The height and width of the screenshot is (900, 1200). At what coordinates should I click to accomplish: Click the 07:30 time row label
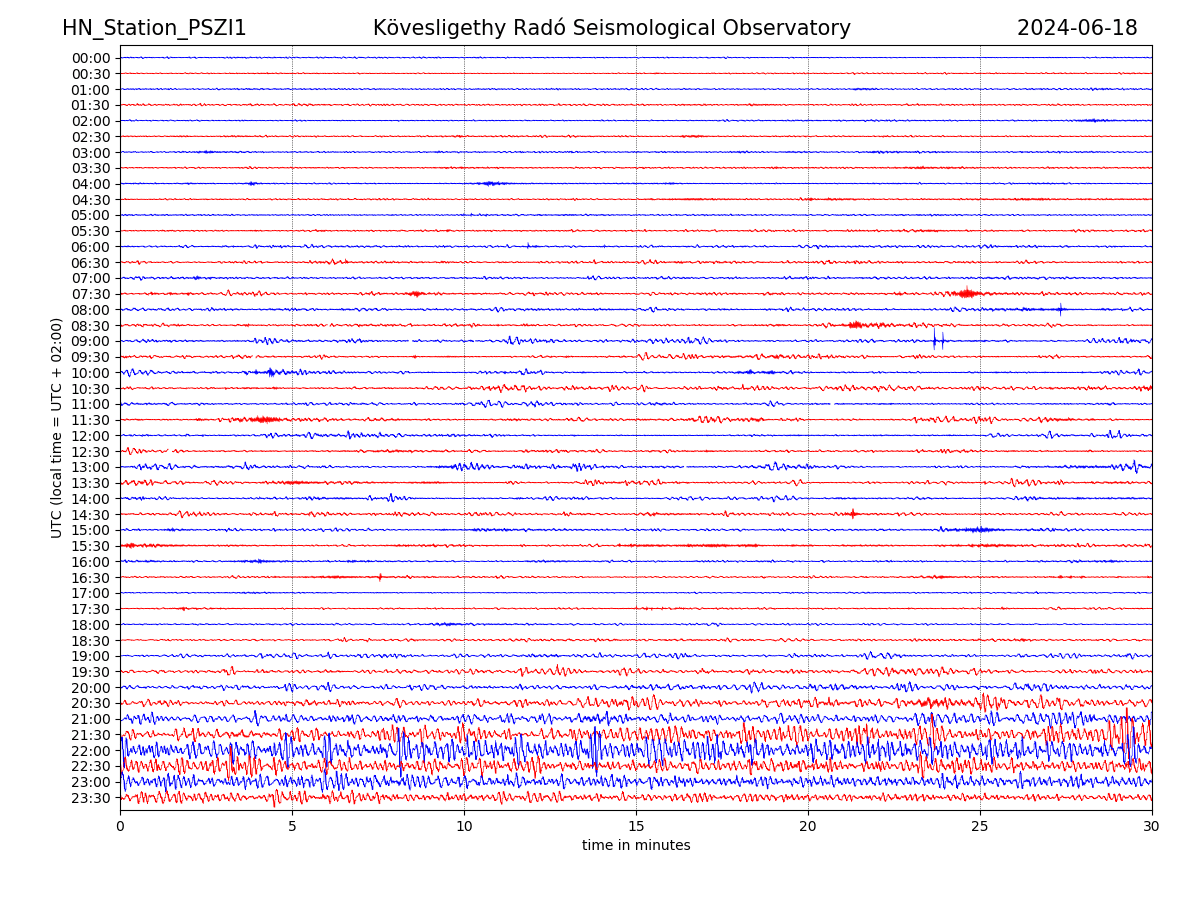[90, 294]
